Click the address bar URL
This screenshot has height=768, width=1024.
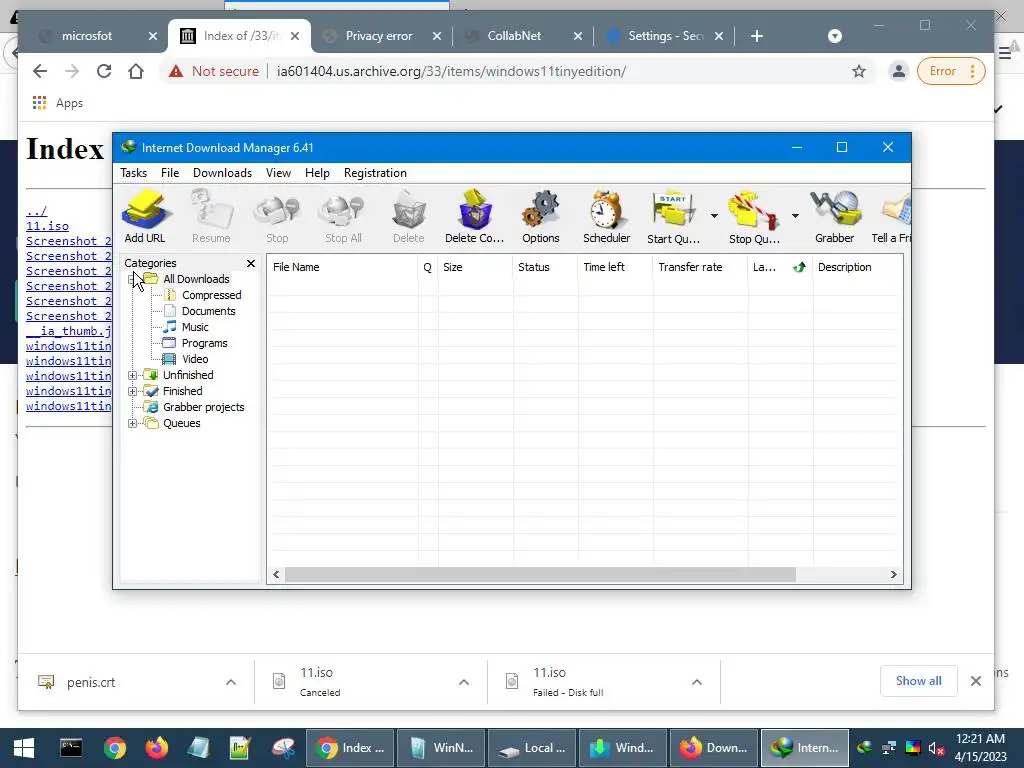[x=451, y=71]
